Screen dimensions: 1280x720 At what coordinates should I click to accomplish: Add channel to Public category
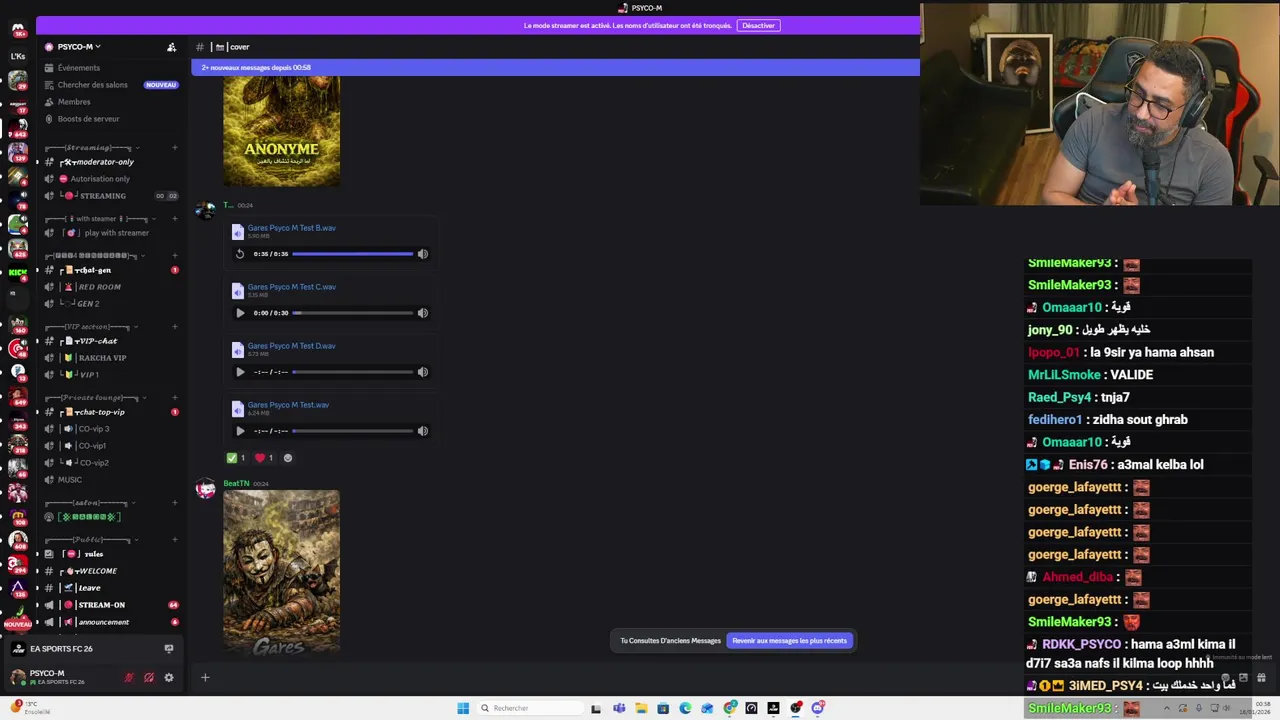[174, 539]
